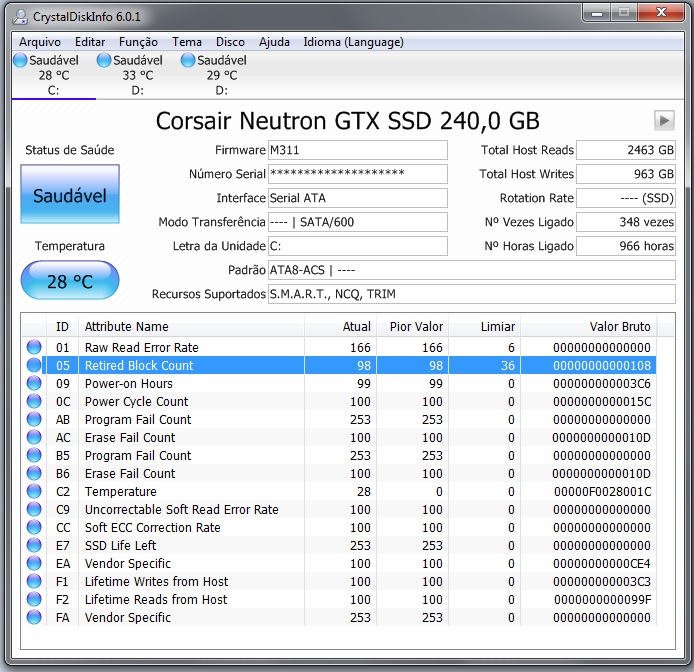The width and height of the screenshot is (694, 672).
Task: Click the Recursos Suportados S.M.A.R.T. field
Action: tap(472, 294)
